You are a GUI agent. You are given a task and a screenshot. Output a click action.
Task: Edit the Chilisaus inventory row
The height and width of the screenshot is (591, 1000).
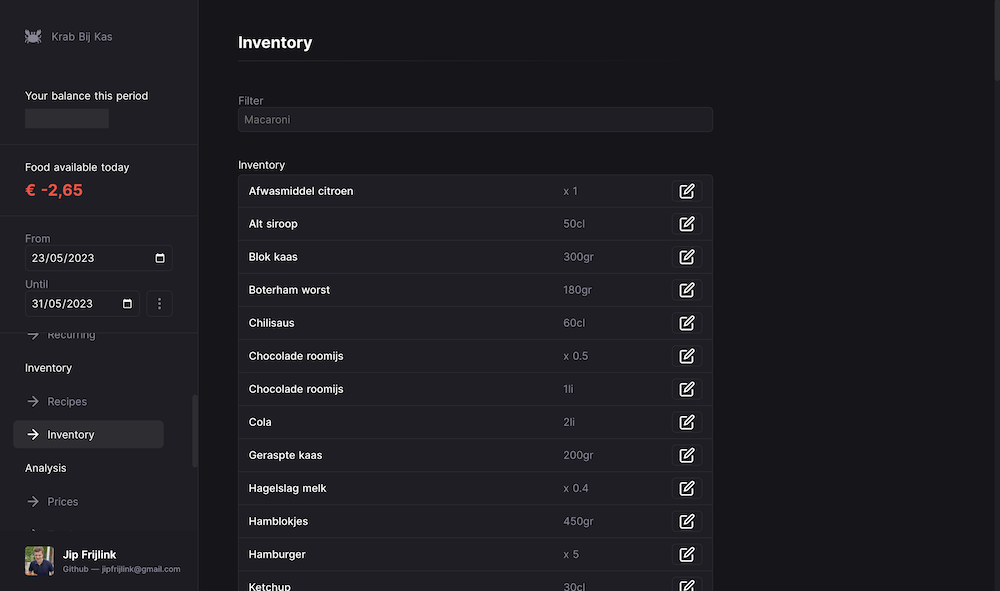pos(686,323)
